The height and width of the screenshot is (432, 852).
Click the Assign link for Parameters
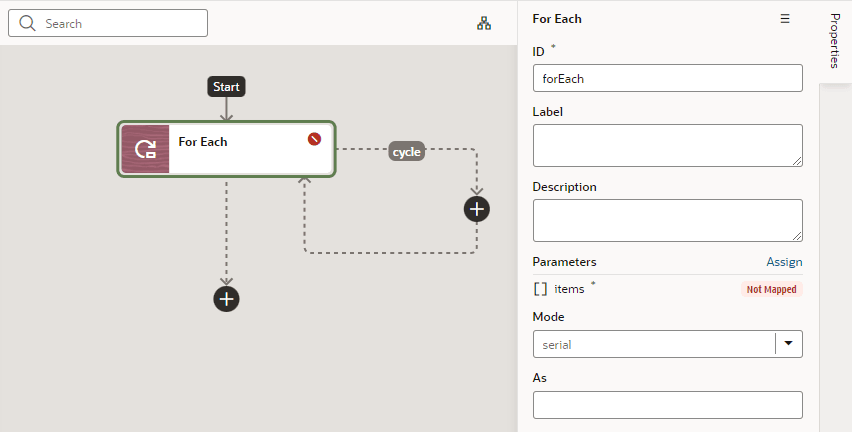(x=784, y=262)
